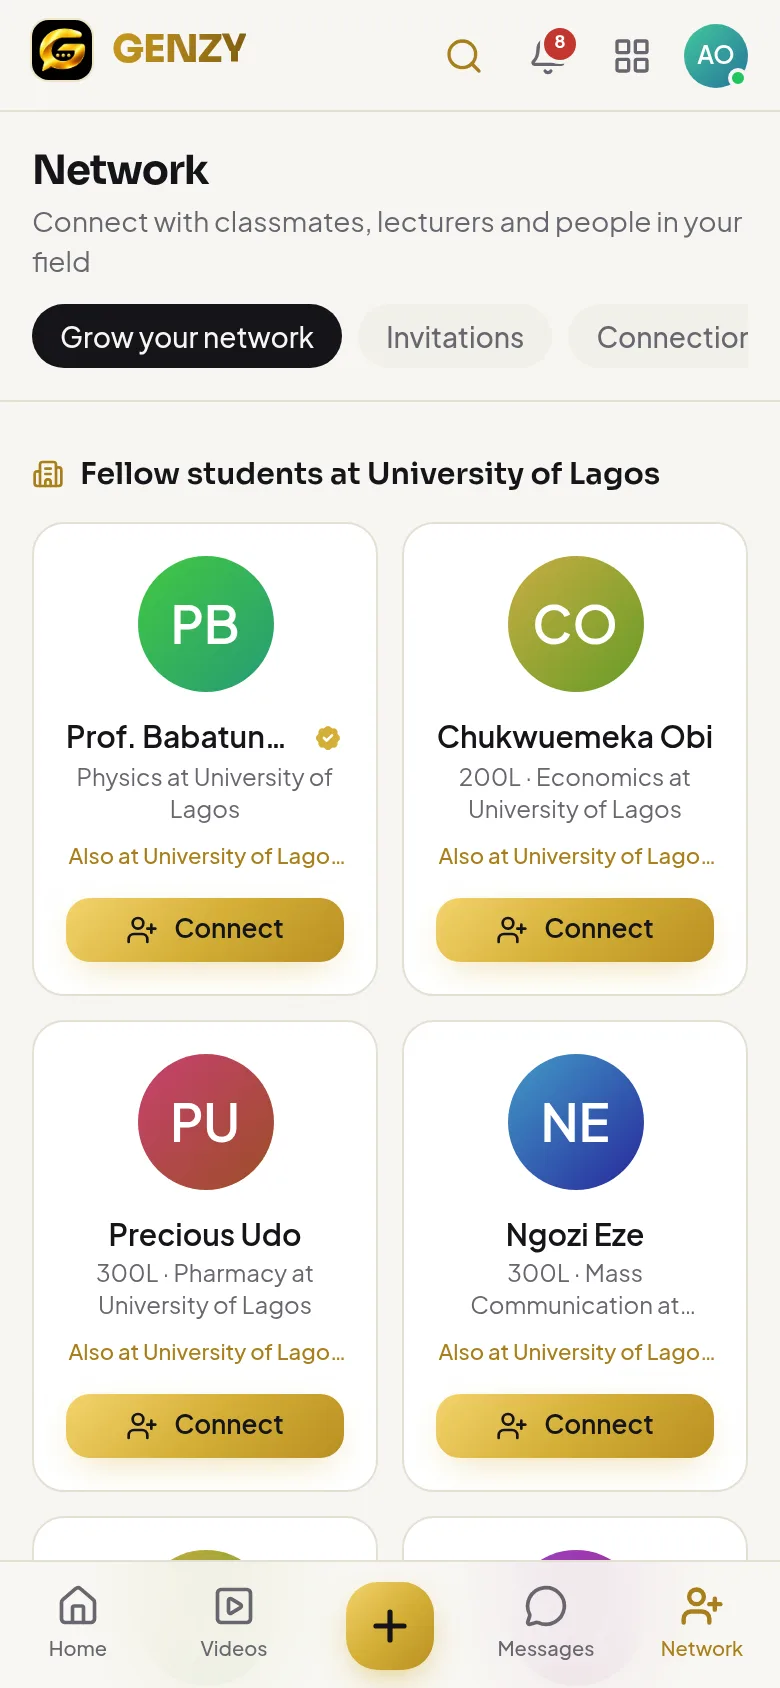Open the apps grid icon
The image size is (780, 1688).
point(632,56)
